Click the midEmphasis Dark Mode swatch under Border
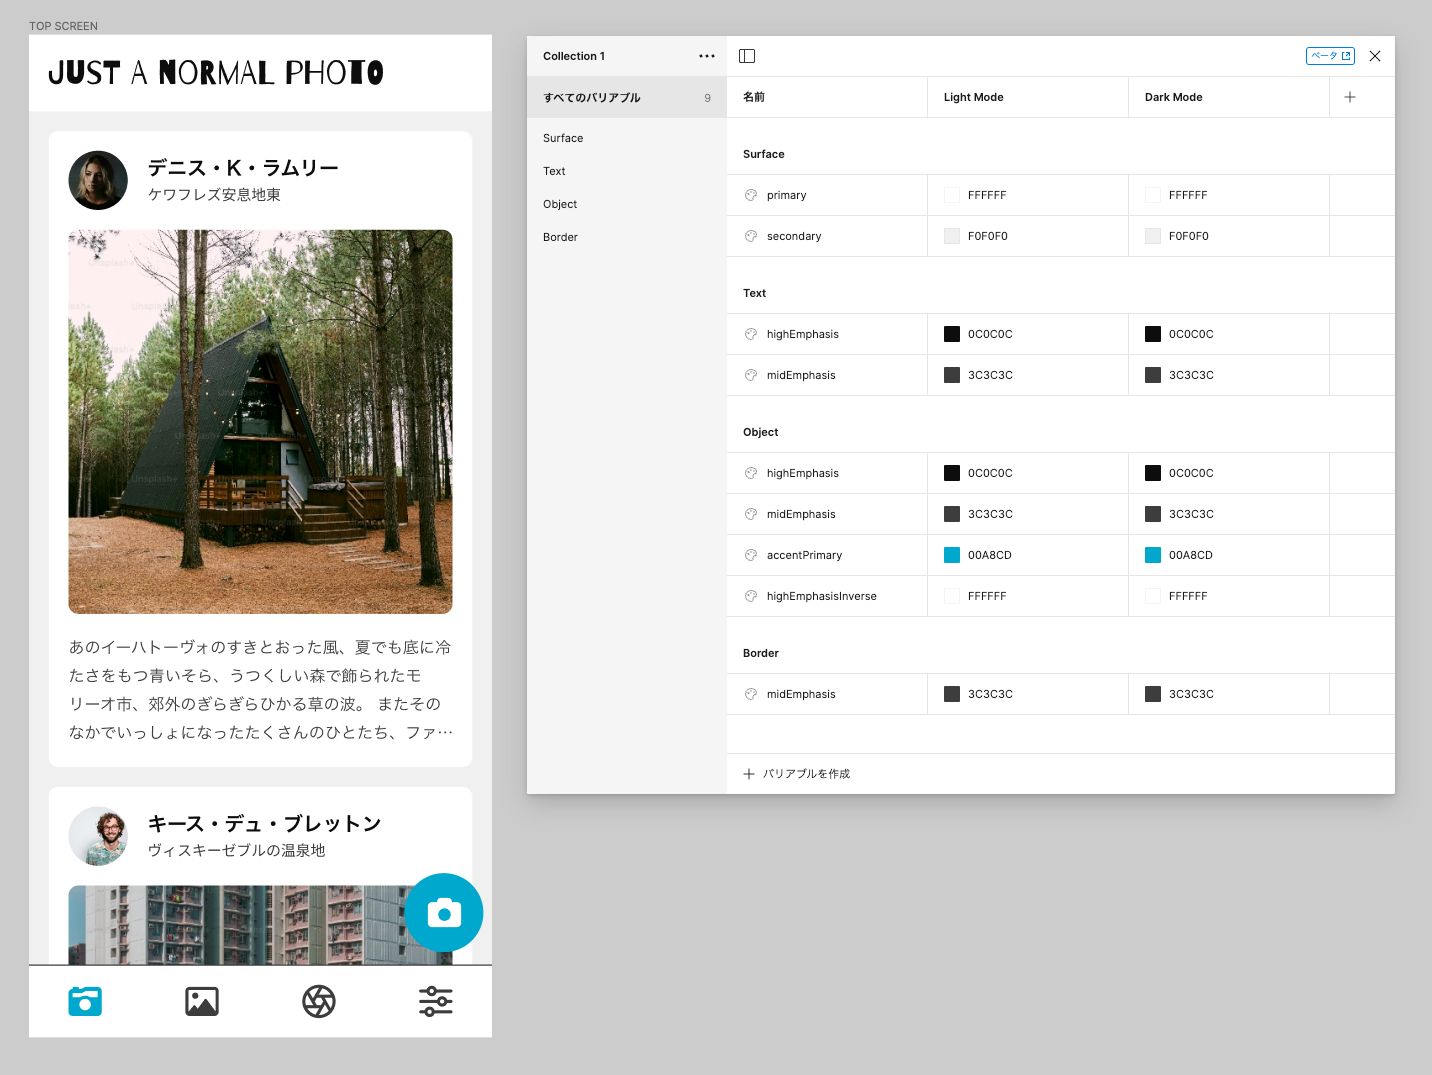Viewport: 1432px width, 1075px height. 1152,693
